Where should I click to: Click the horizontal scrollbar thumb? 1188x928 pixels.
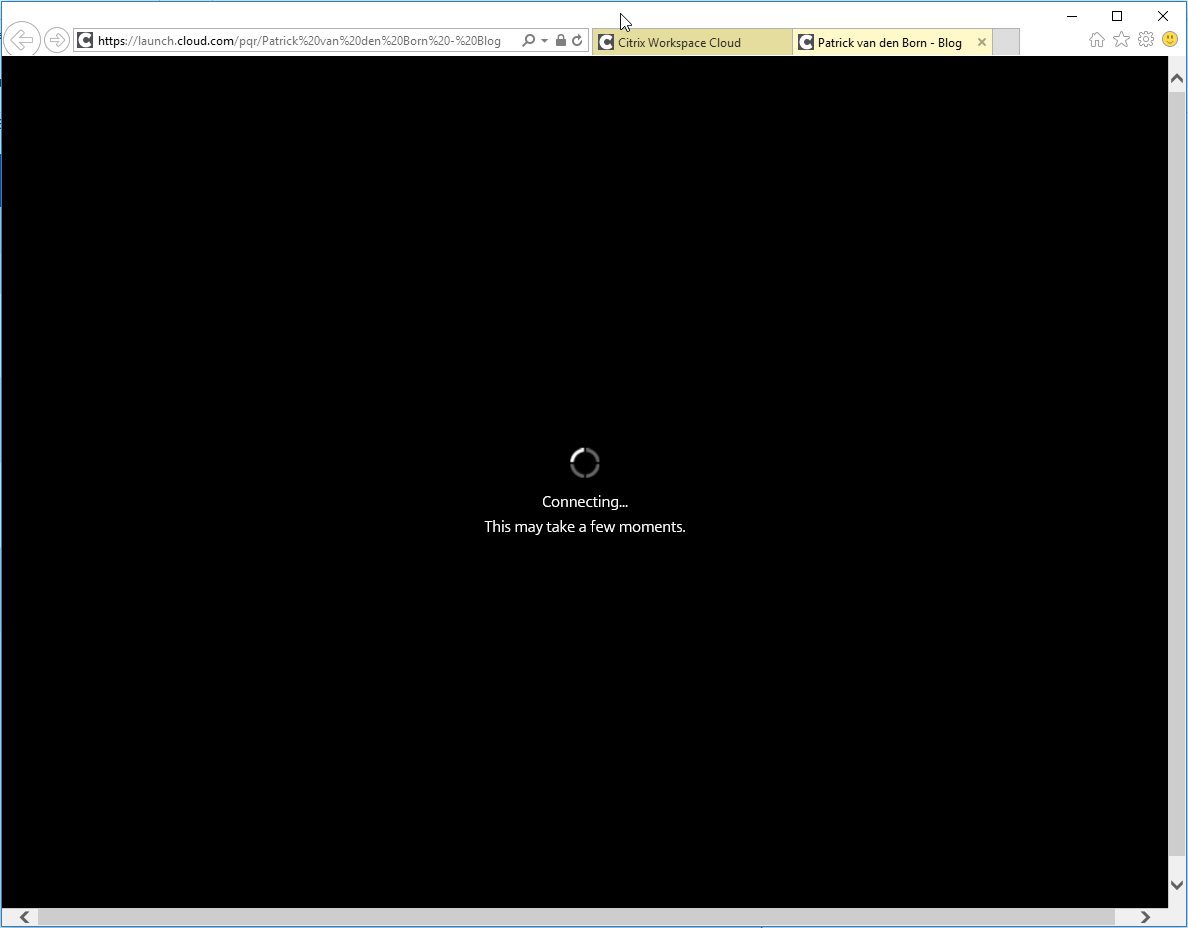coord(576,917)
